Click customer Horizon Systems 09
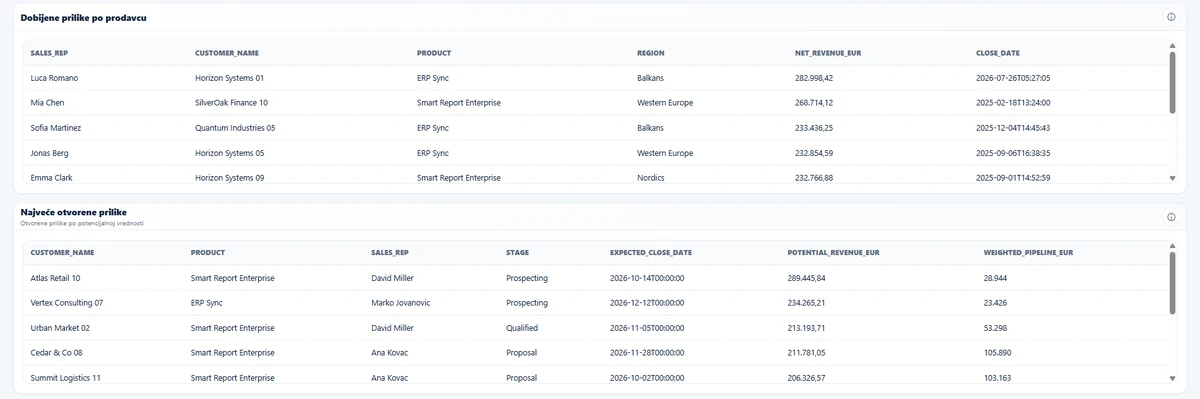The width and height of the screenshot is (1200, 399). point(229,178)
